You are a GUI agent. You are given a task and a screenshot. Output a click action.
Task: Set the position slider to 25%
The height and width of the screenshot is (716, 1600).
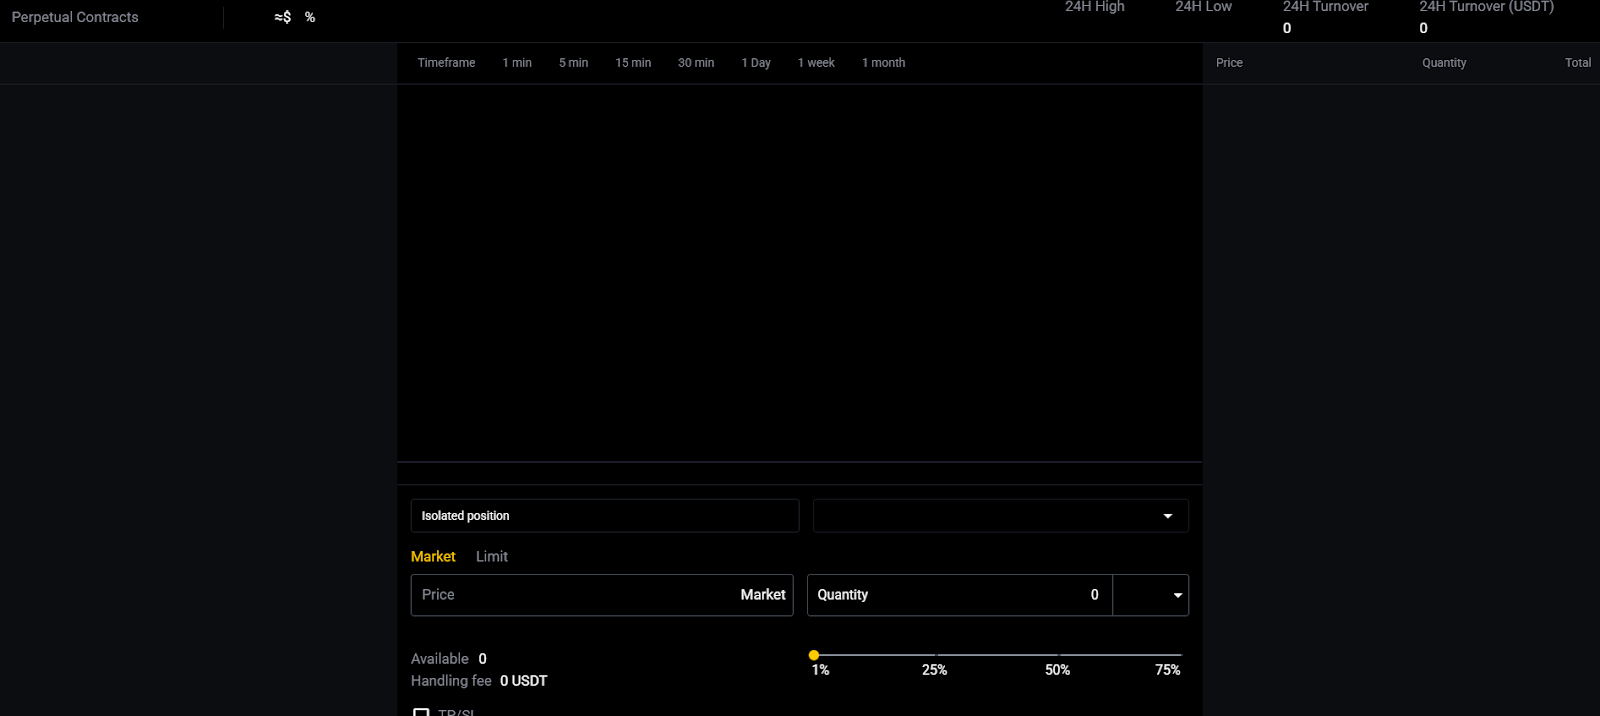tap(934, 670)
